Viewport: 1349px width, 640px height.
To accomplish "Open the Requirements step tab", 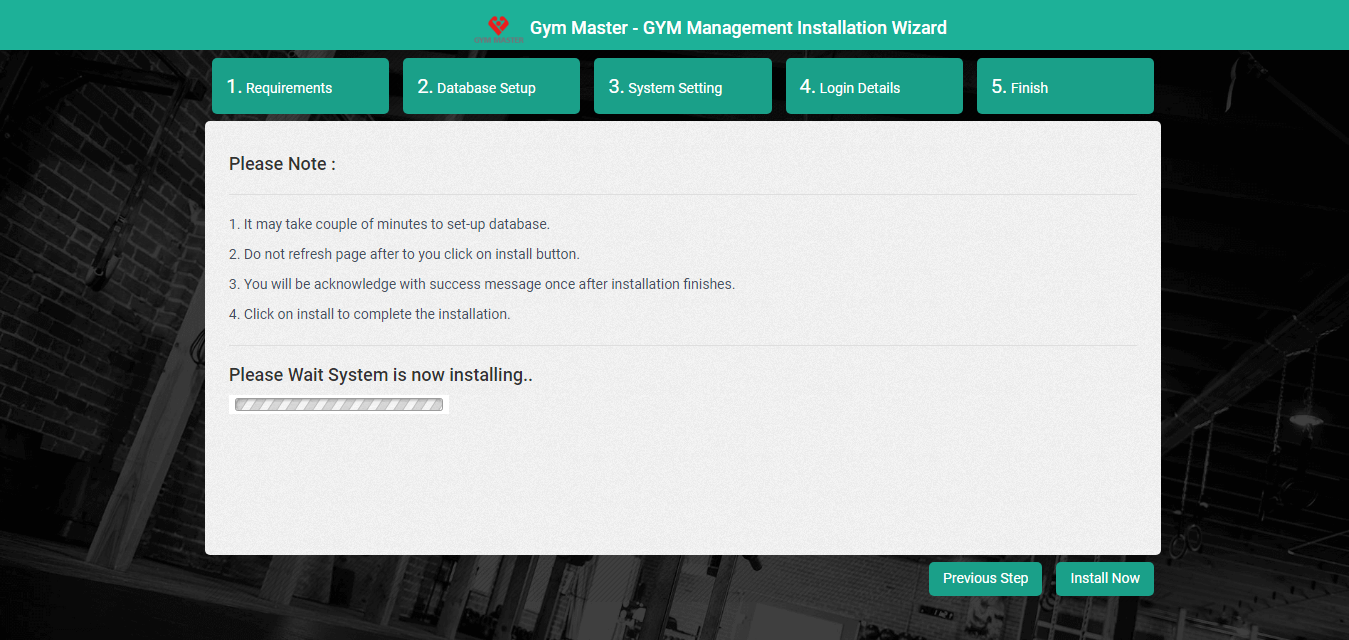I will click(300, 87).
